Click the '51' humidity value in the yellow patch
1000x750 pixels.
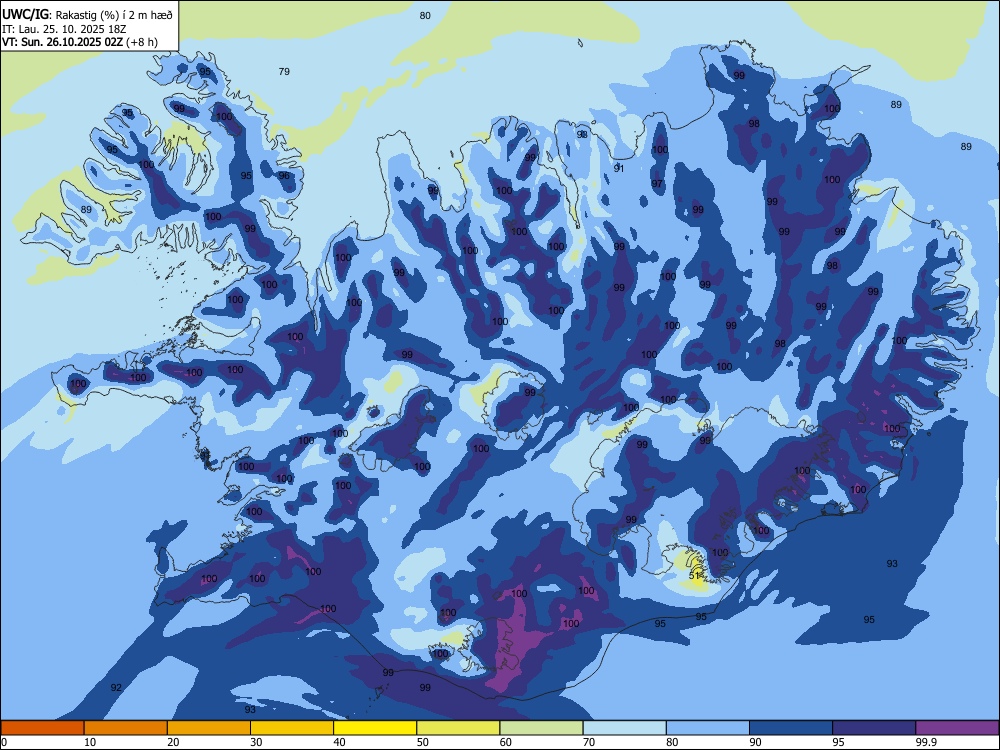pos(695,575)
